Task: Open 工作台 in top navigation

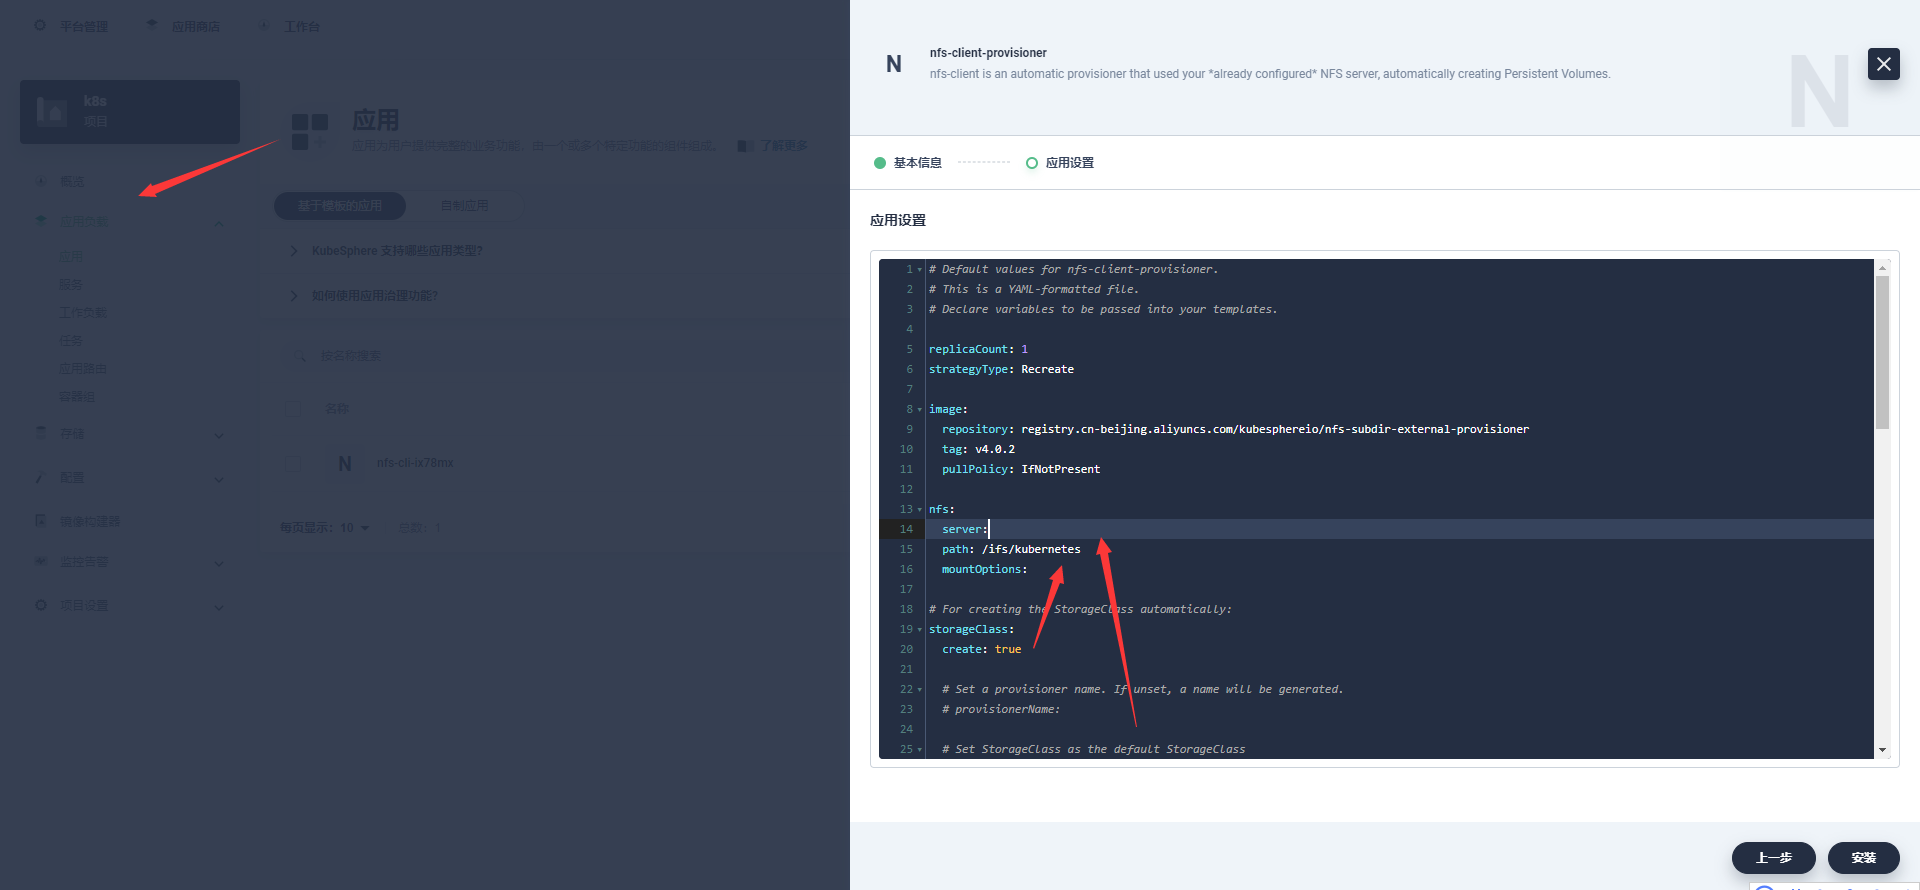Action: [302, 27]
